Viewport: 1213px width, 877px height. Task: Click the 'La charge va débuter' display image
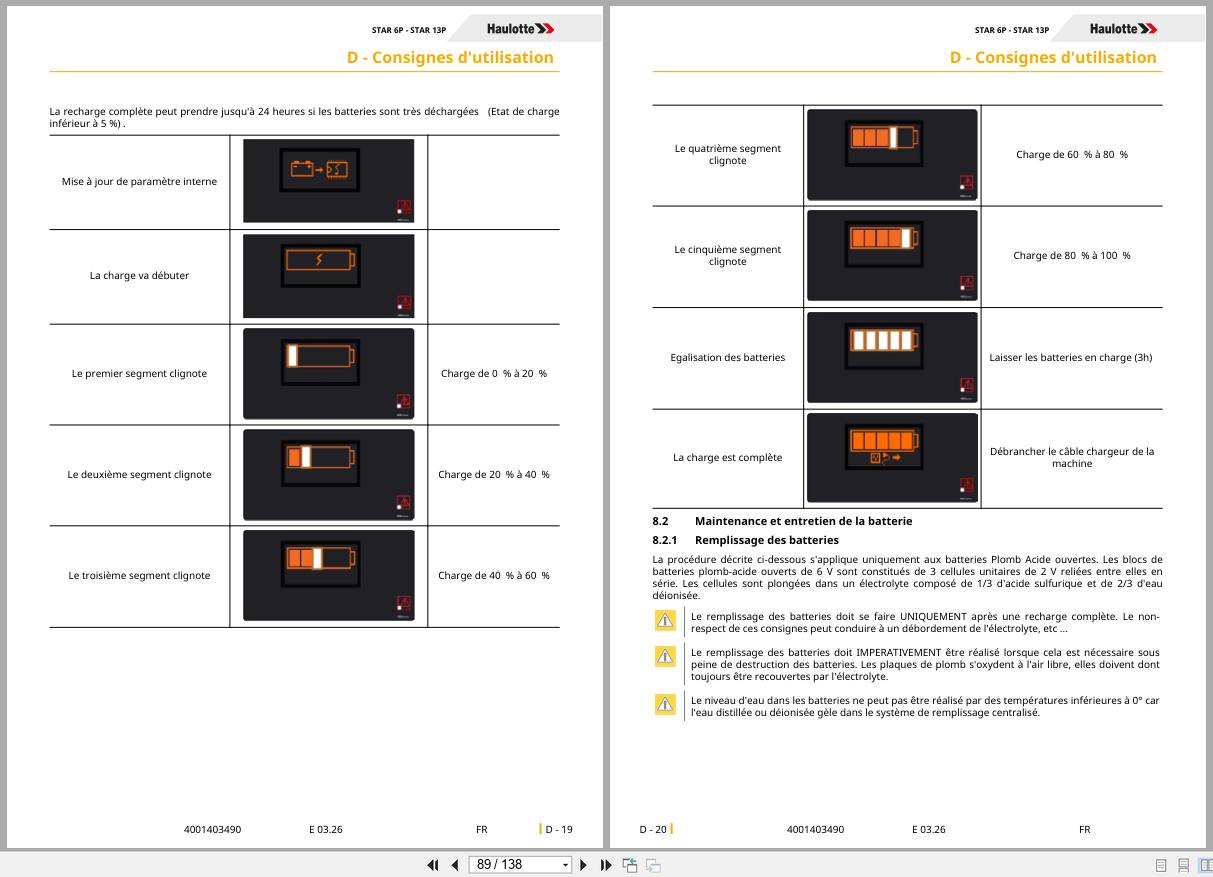[x=328, y=276]
